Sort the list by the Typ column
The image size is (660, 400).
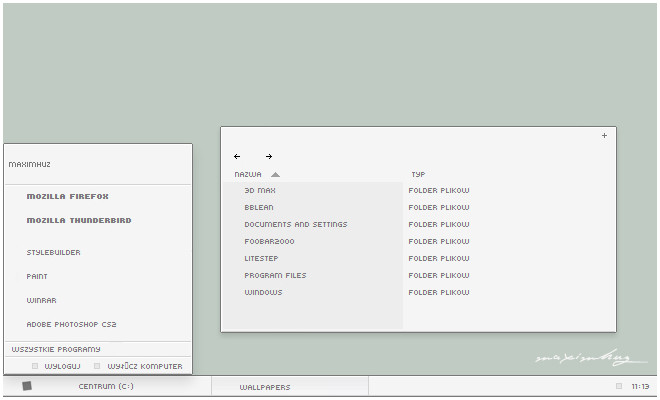tap(418, 174)
